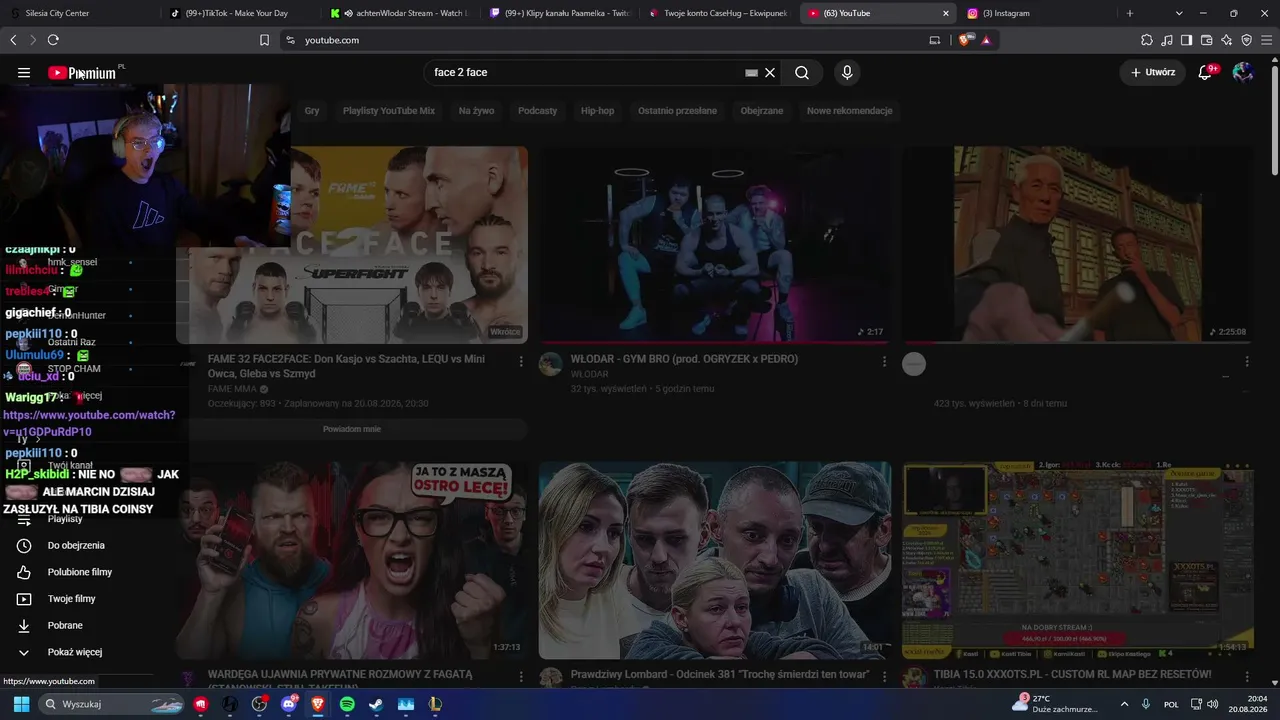Switch to the achtenWlodar Stream tab
Screen dimensions: 1280x720
coord(400,13)
